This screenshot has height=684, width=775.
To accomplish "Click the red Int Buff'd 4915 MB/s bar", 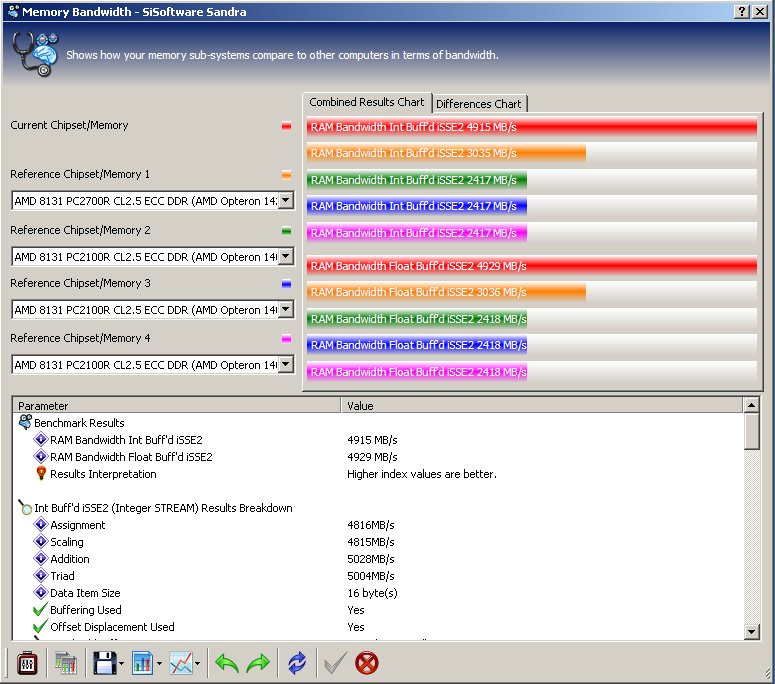I will (x=531, y=127).
